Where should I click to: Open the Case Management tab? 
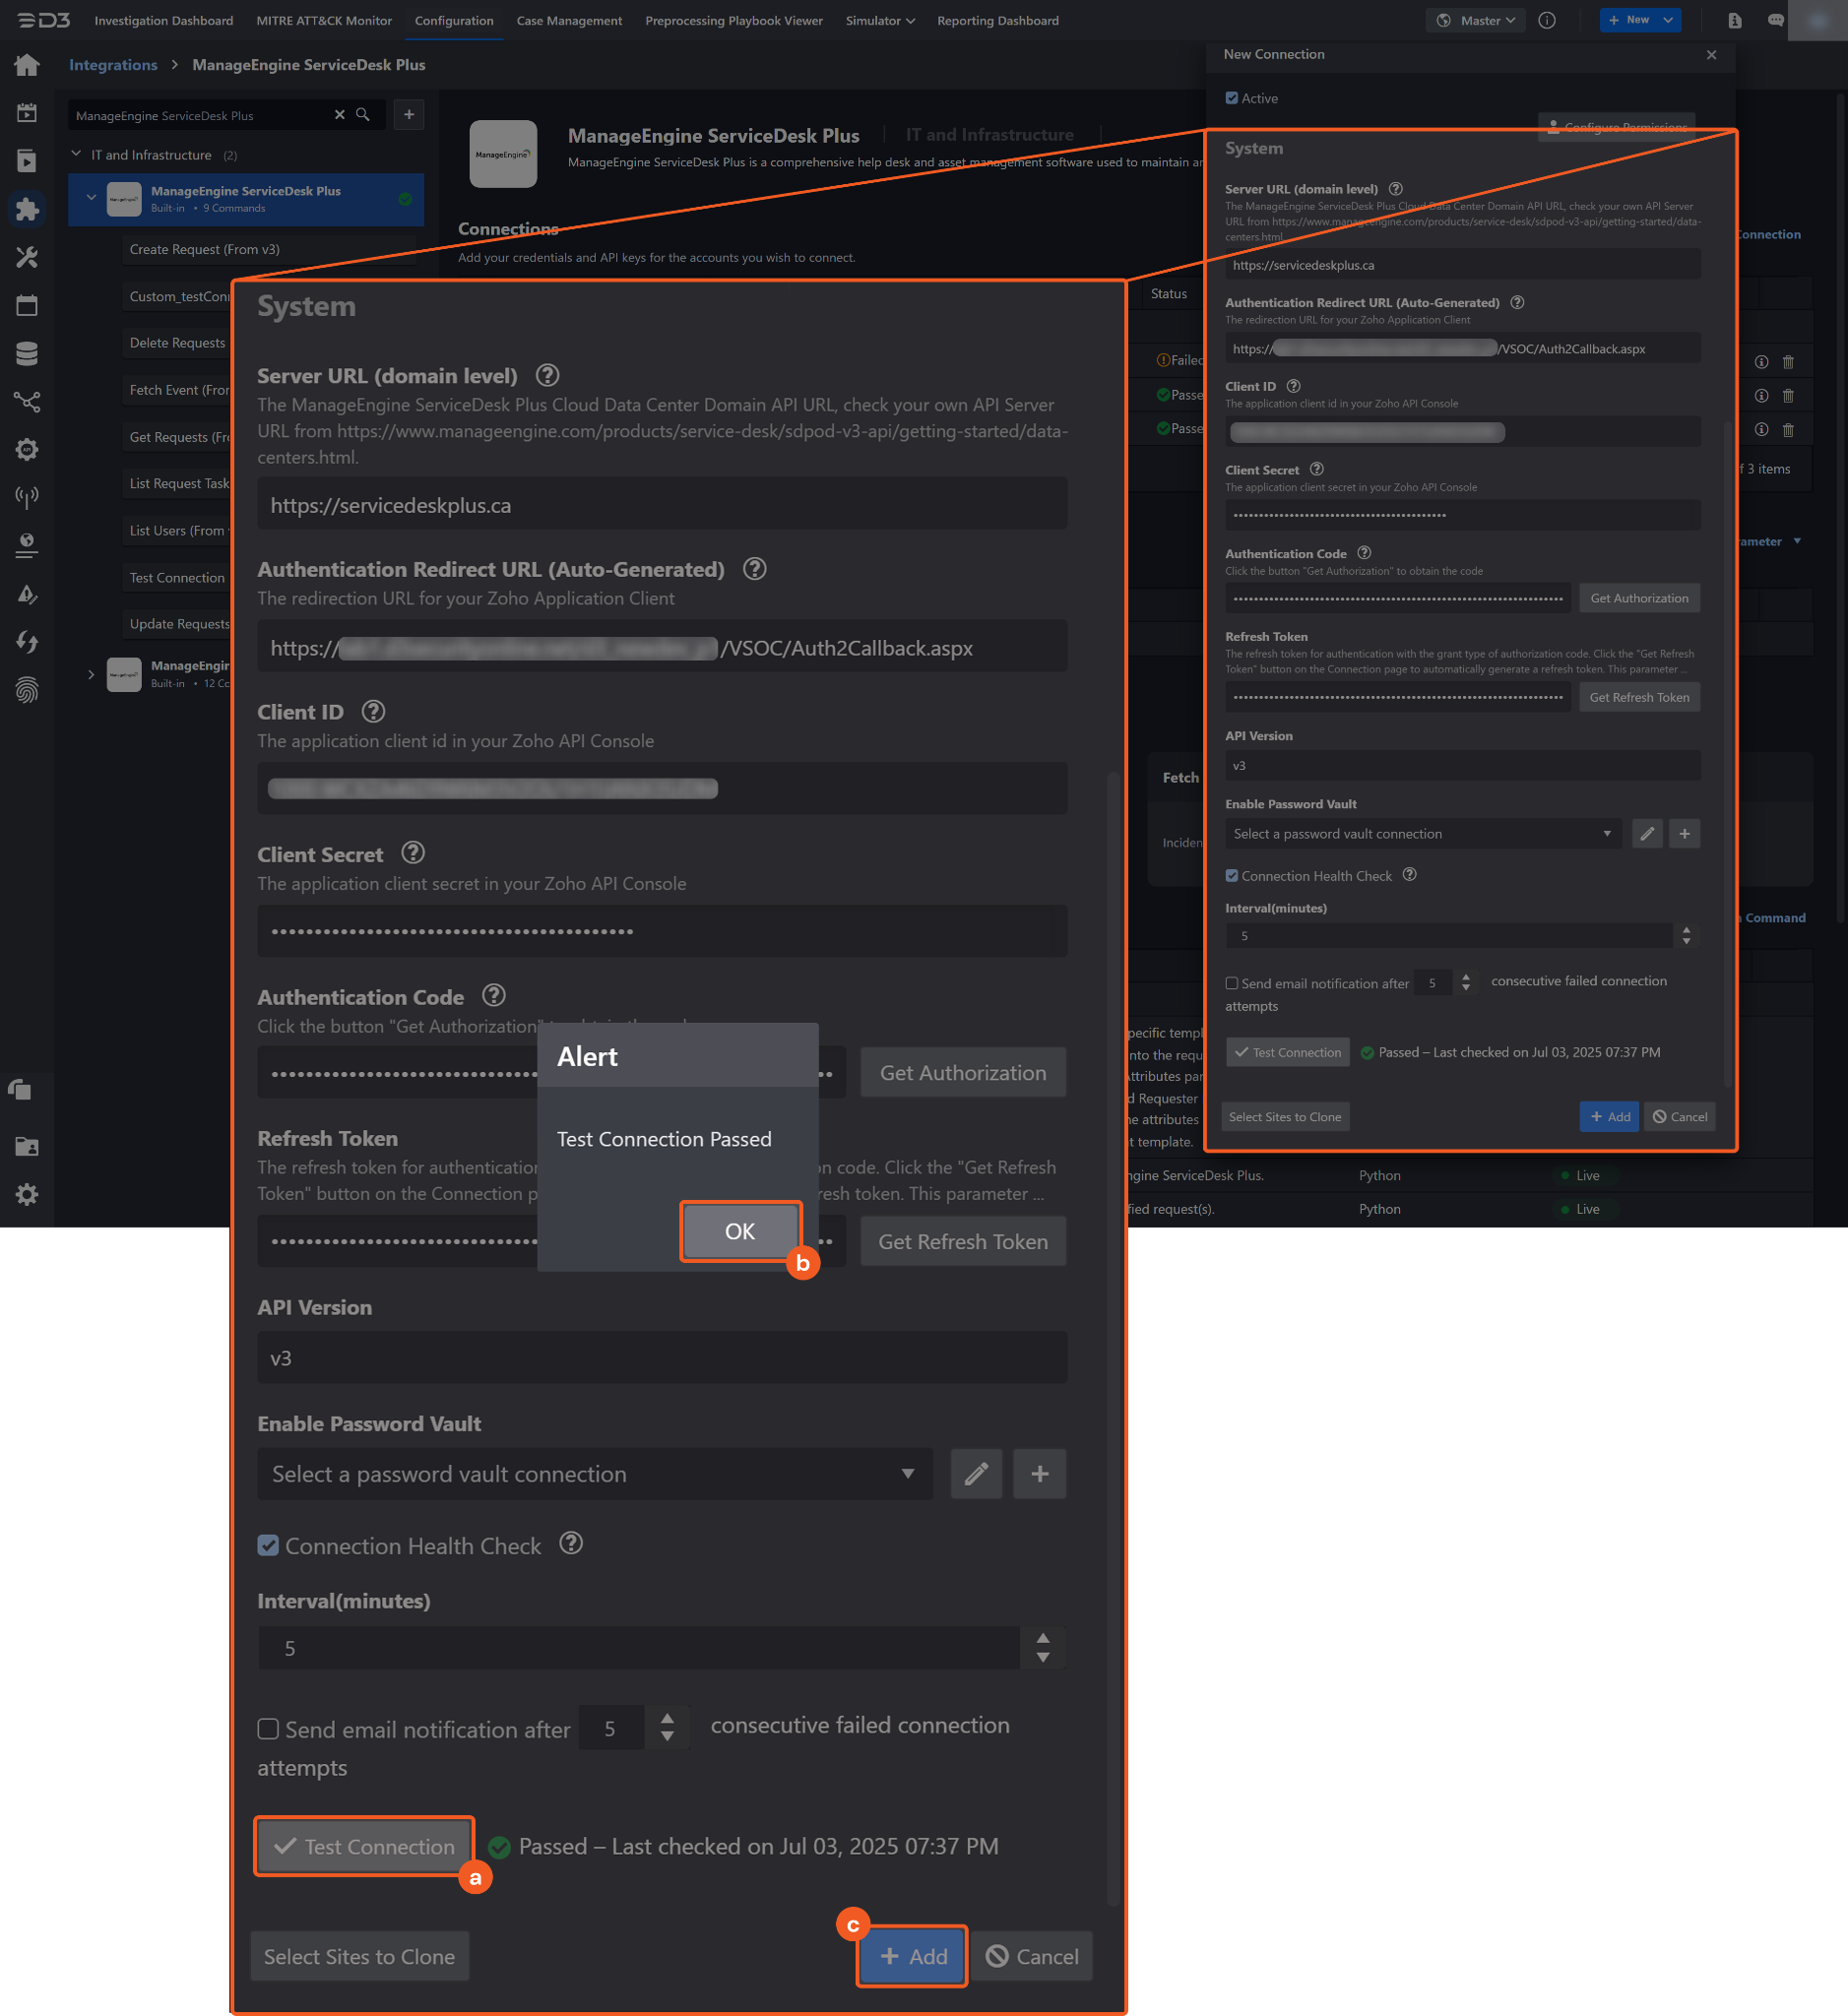point(569,20)
